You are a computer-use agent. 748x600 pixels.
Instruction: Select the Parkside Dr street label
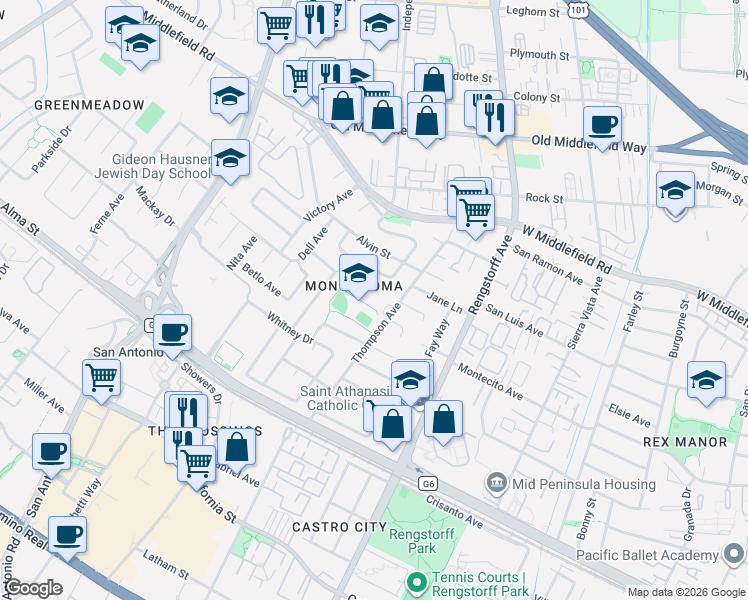pos(52,149)
